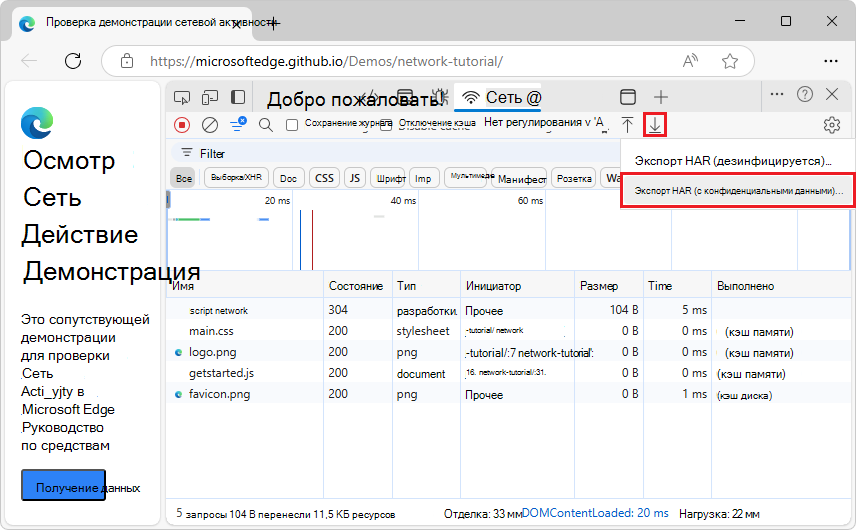This screenshot has height=530, width=856.
Task: Select the script network request row
Action: [x=508, y=310]
